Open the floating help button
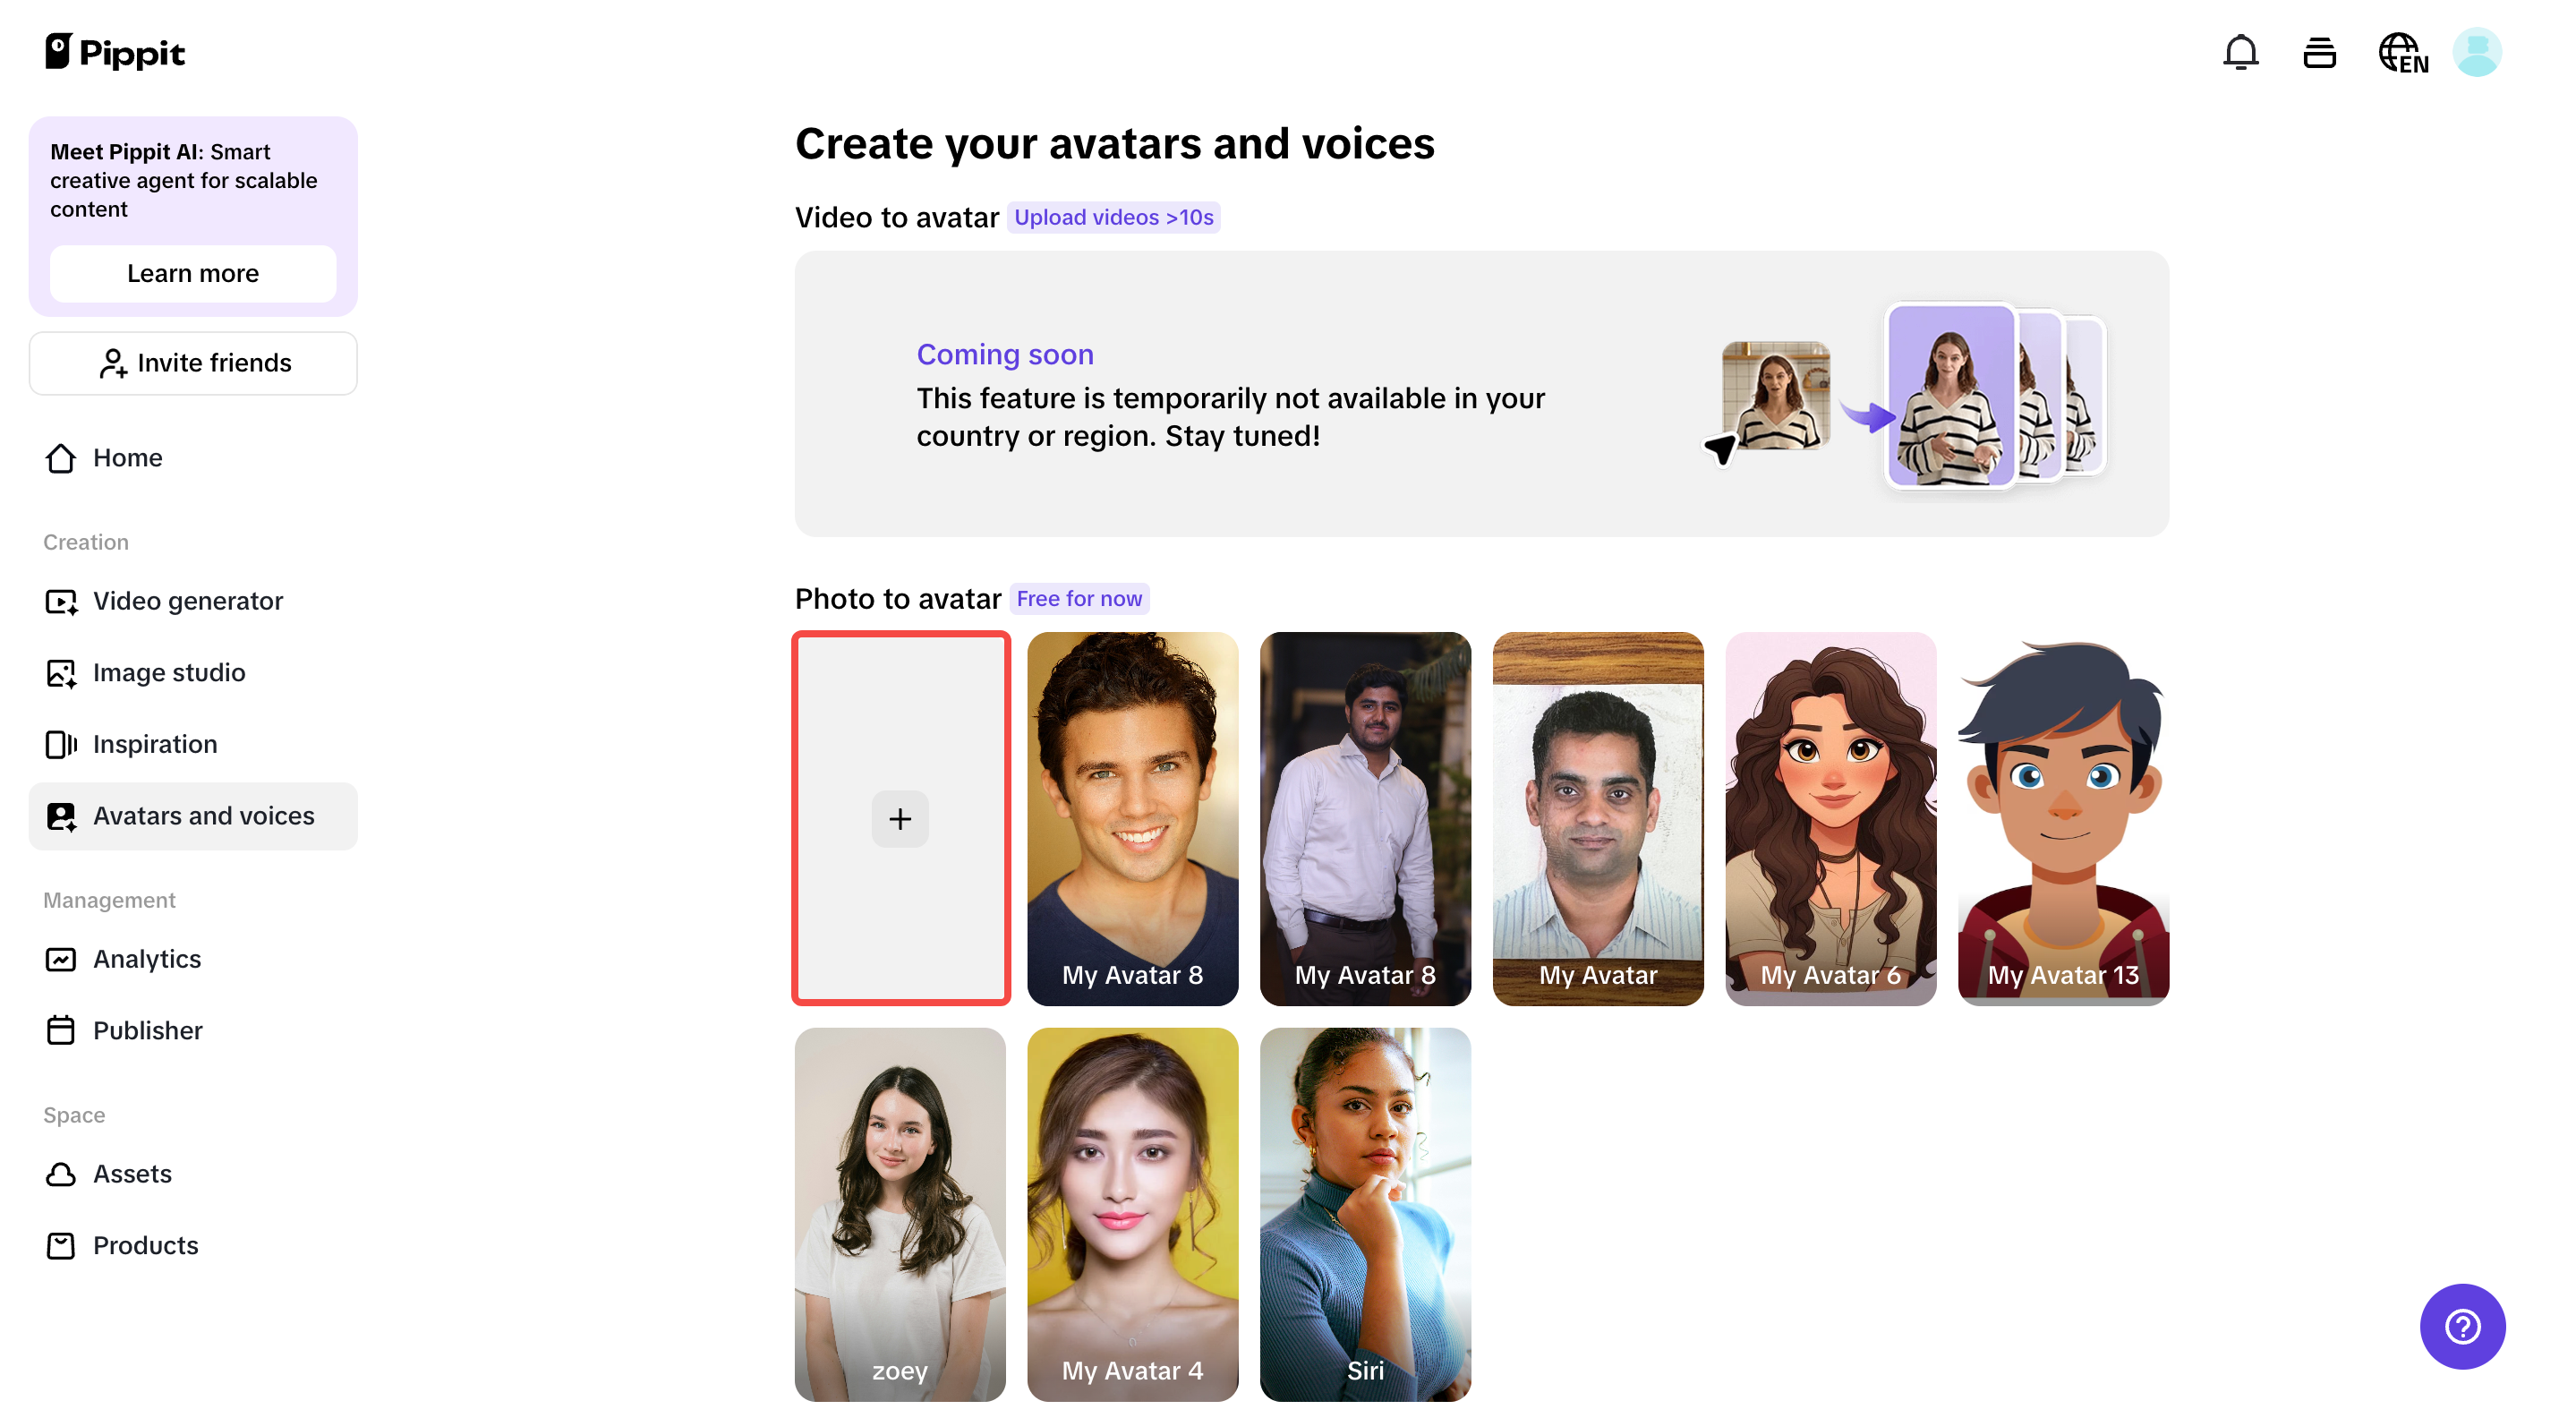The width and height of the screenshot is (2576, 1418). [2462, 1326]
